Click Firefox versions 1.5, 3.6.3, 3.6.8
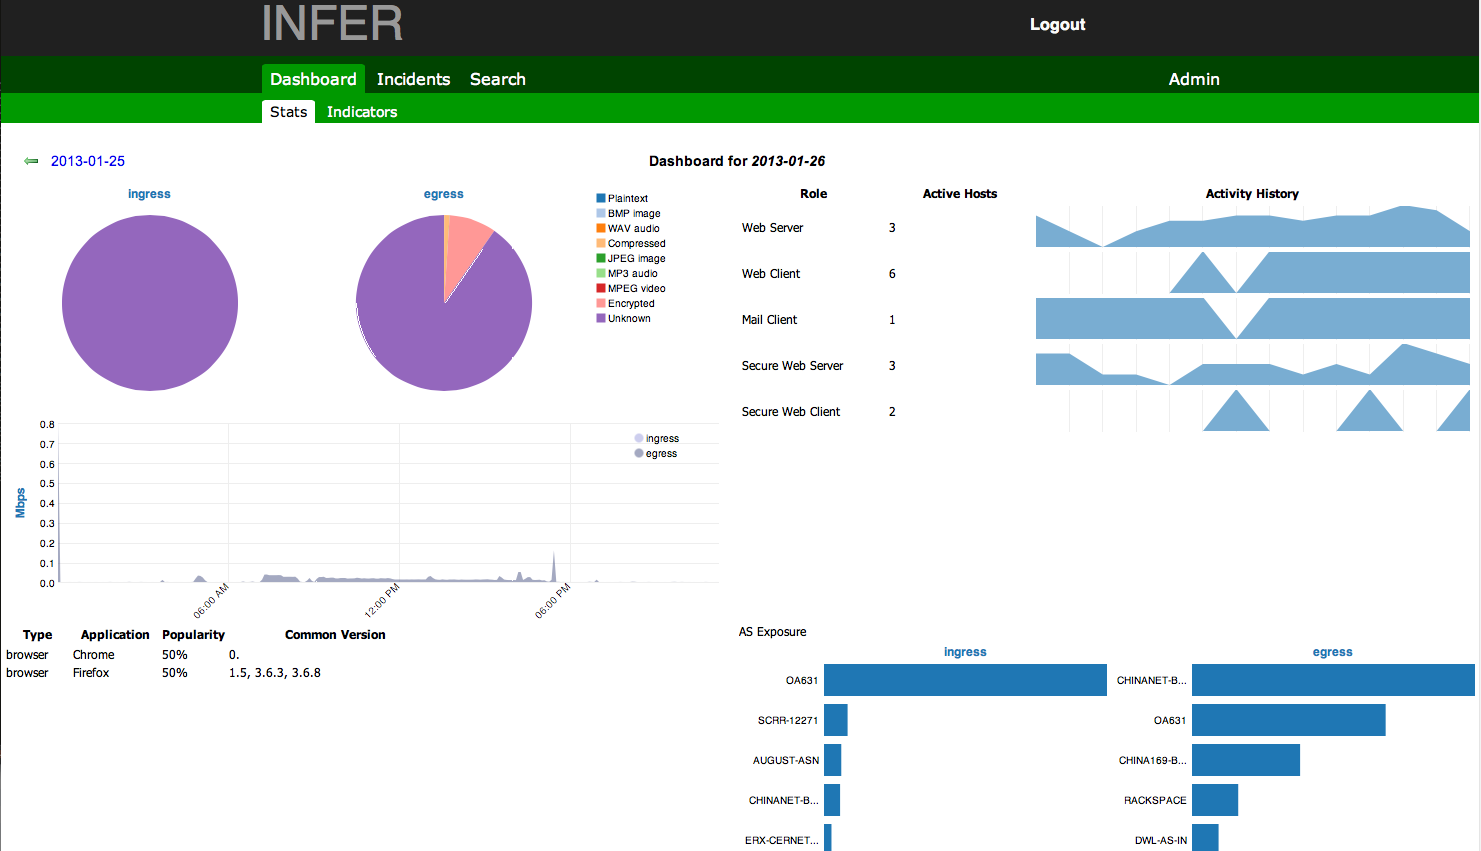Screen dimensions: 1481x851 (x=275, y=673)
